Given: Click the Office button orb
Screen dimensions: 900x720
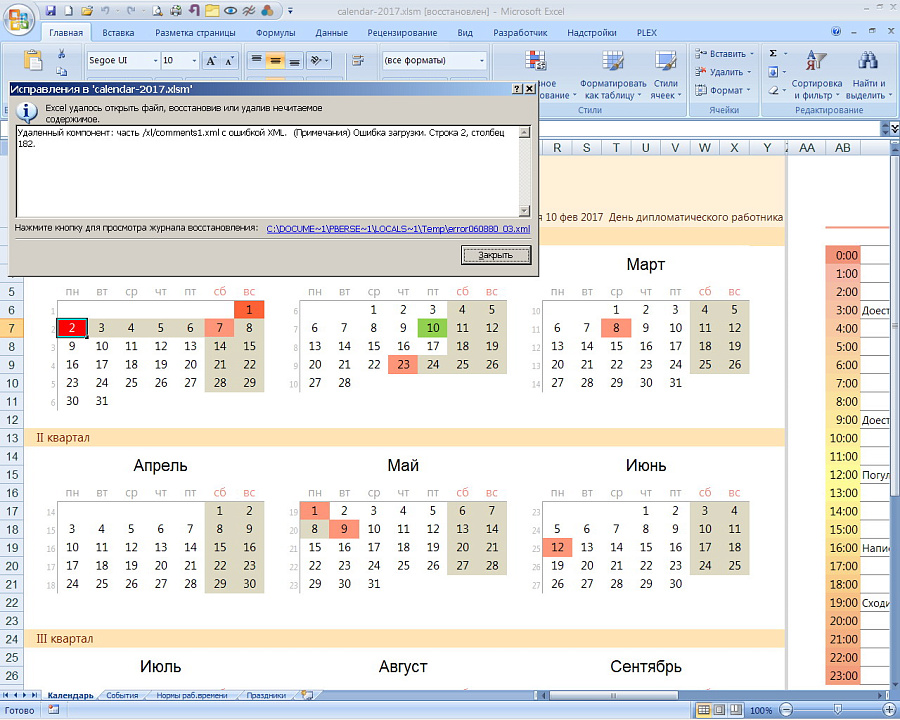Looking at the screenshot, I should [x=18, y=18].
